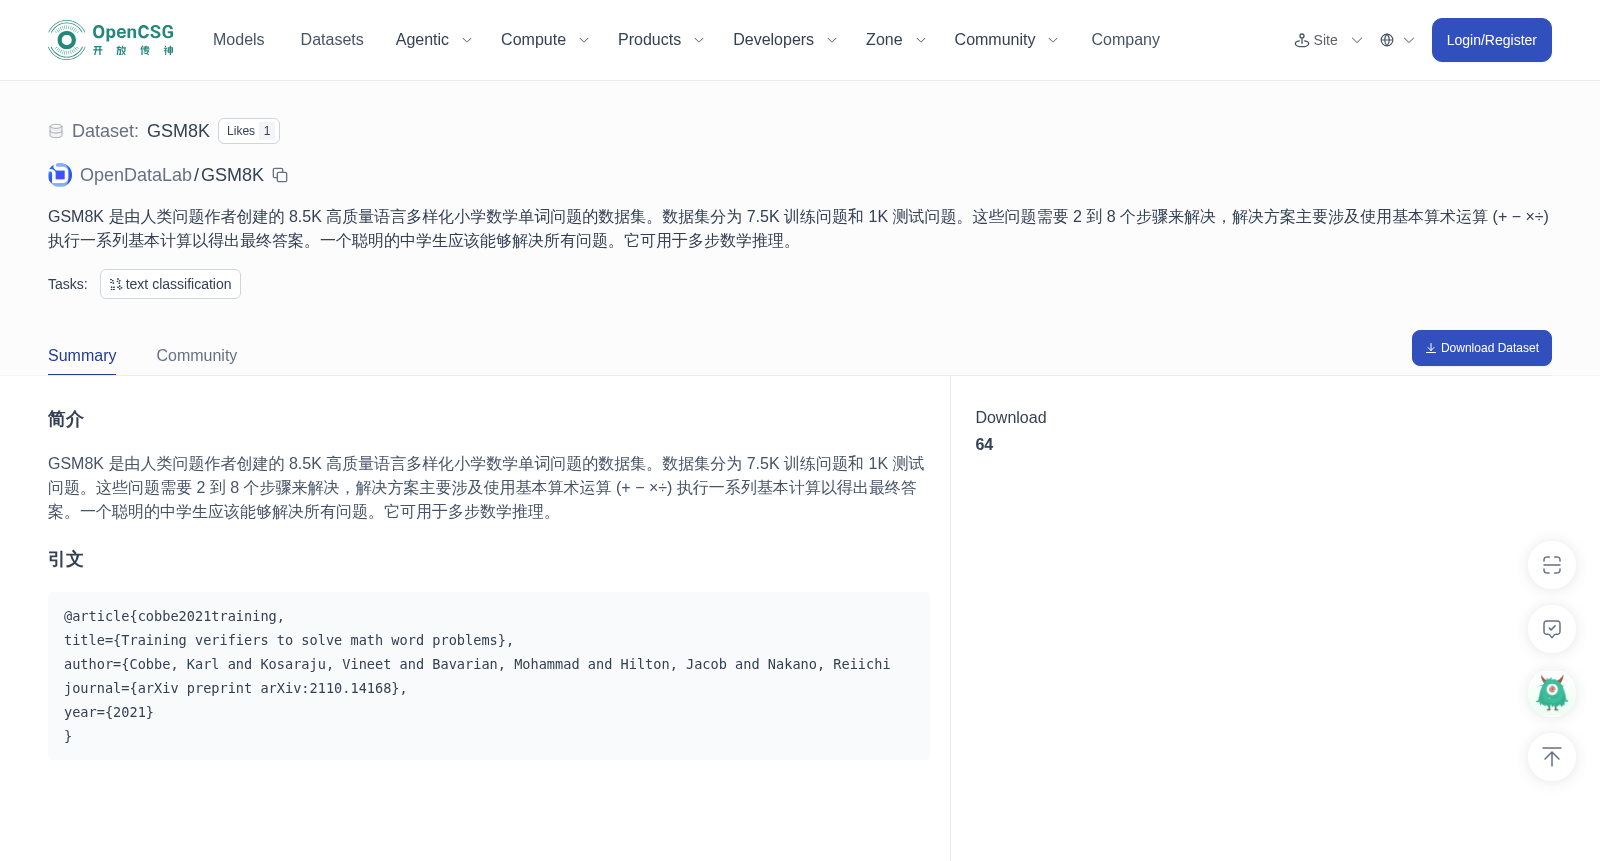Click the OpenCSG logo

[111, 40]
